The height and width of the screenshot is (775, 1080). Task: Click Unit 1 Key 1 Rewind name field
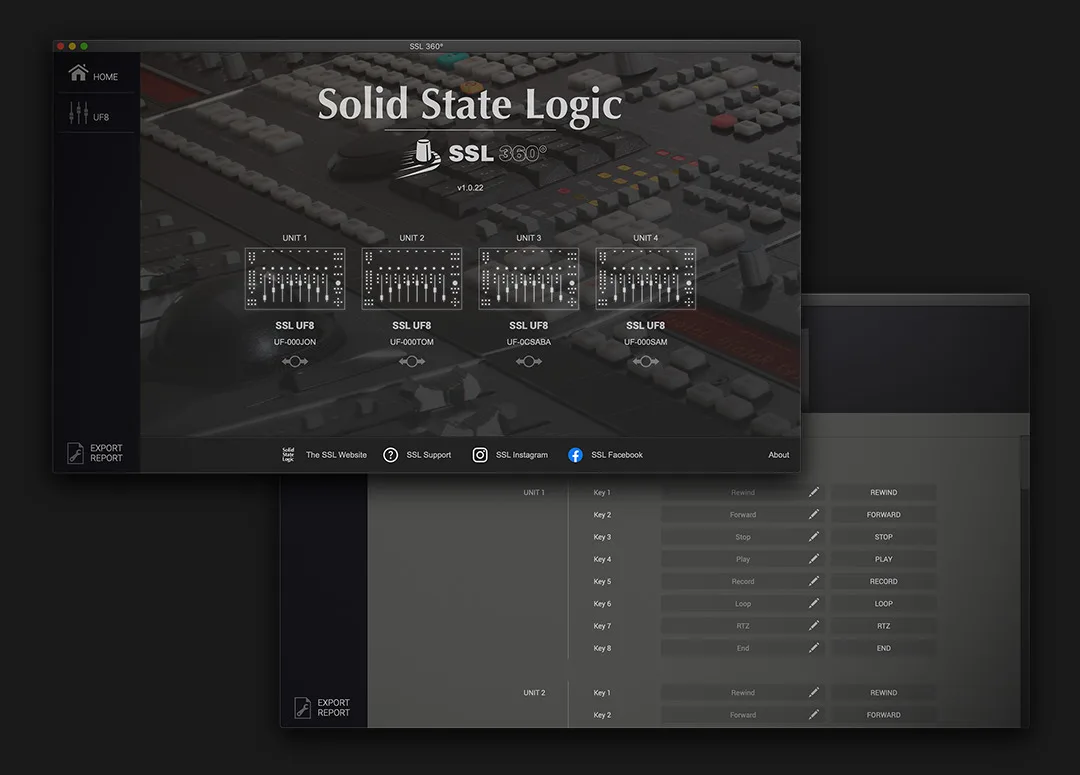pyautogui.click(x=742, y=492)
